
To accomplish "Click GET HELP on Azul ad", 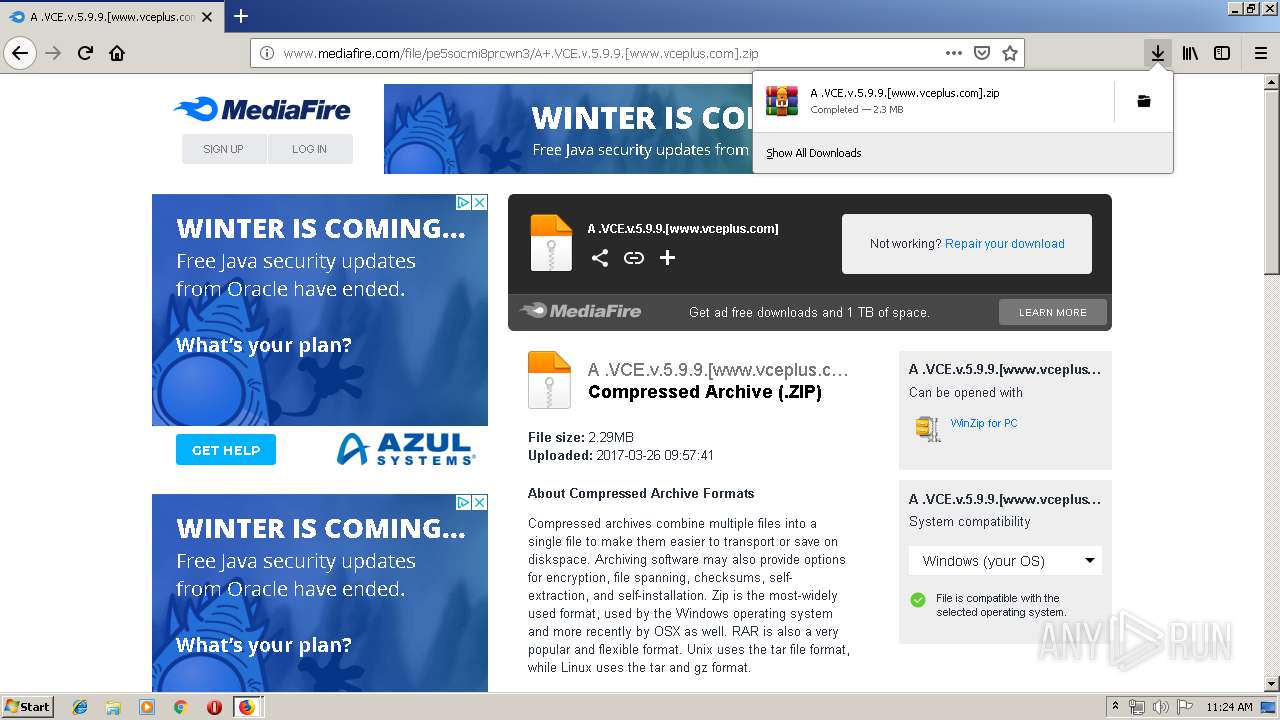I will 226,450.
